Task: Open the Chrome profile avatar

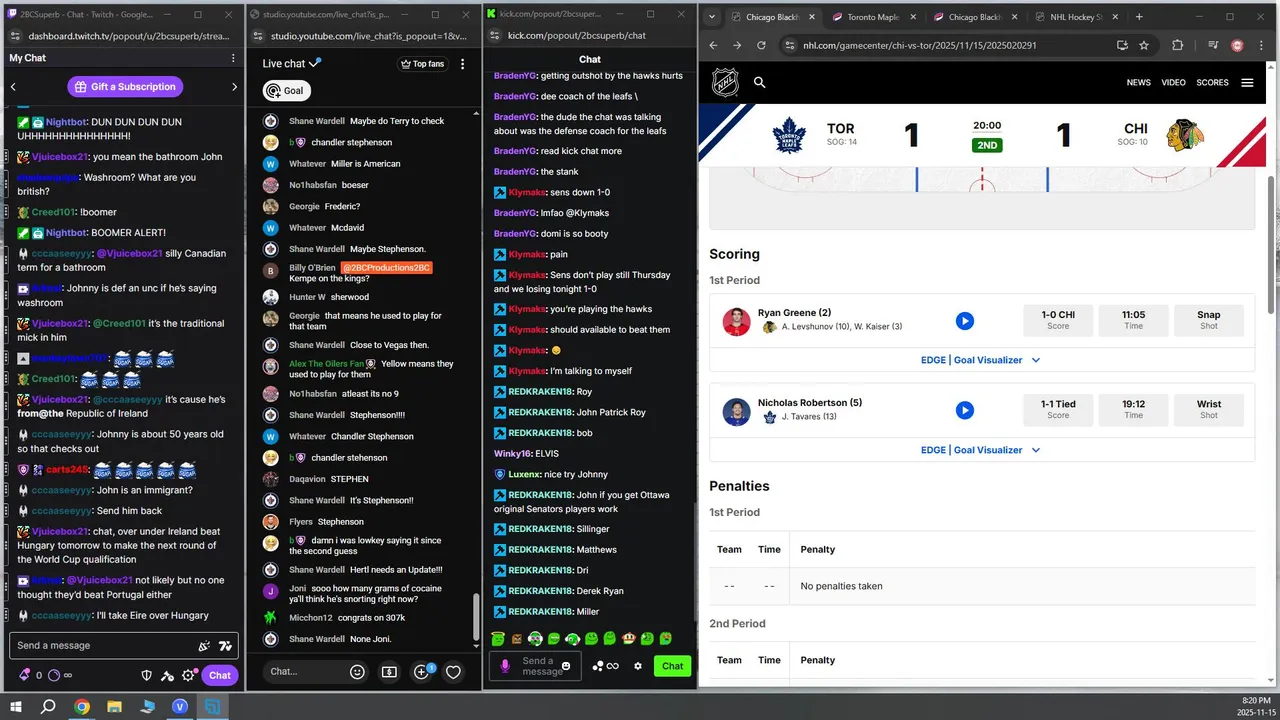Action: (1237, 45)
